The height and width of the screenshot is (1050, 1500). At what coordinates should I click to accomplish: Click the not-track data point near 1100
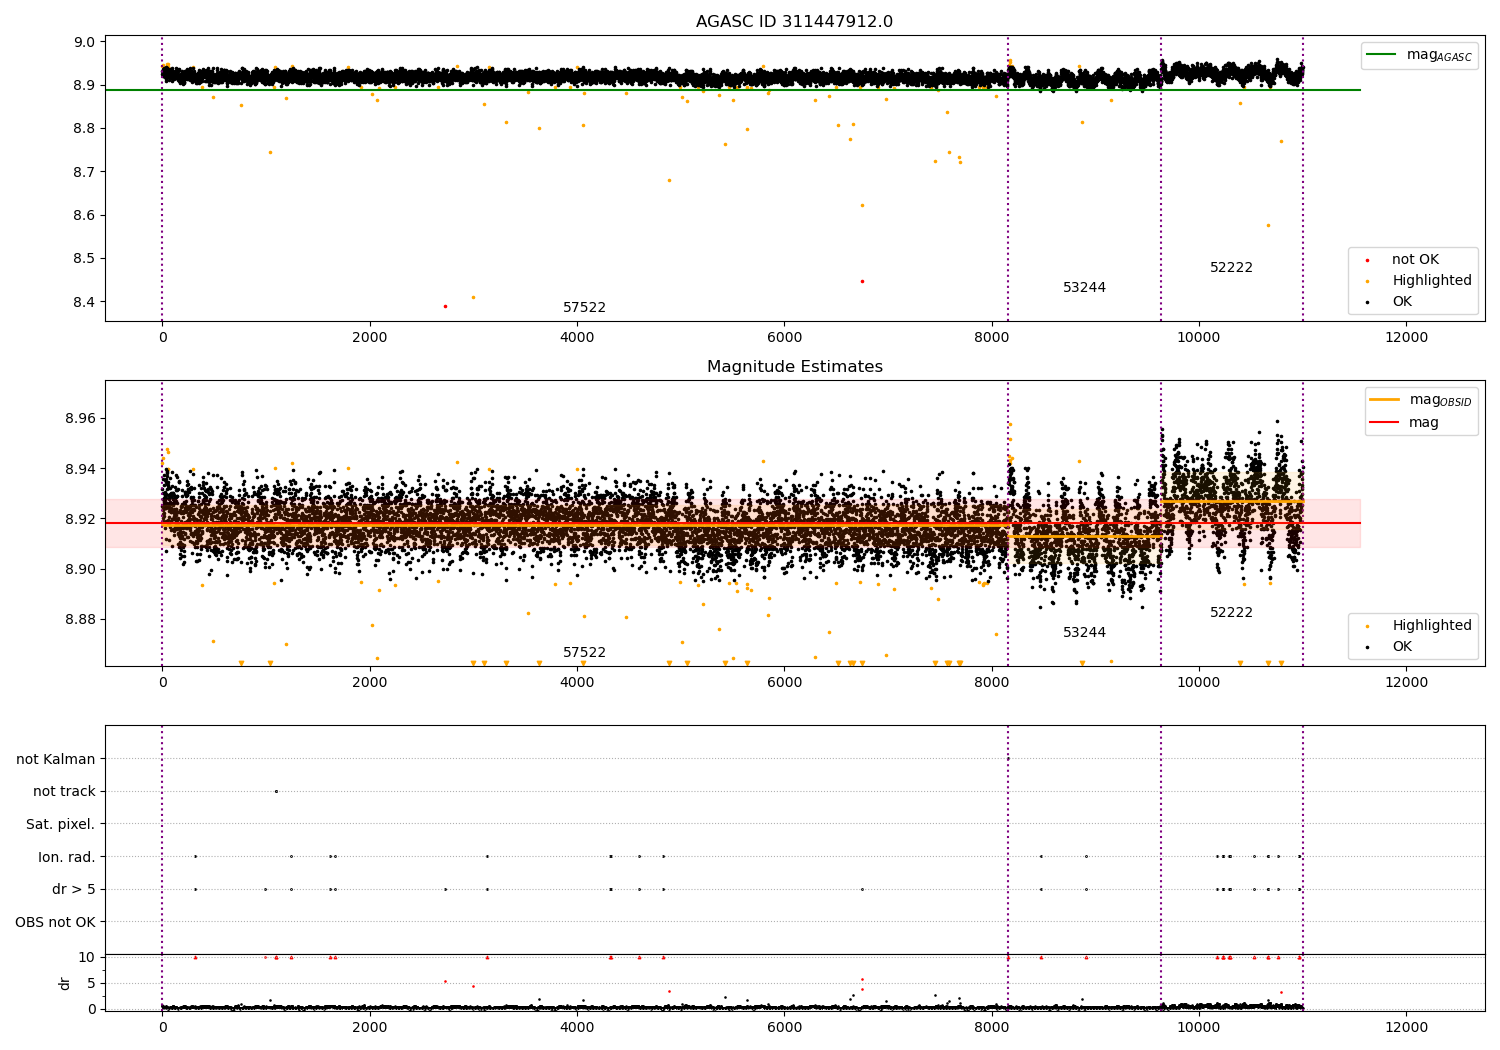pos(276,791)
